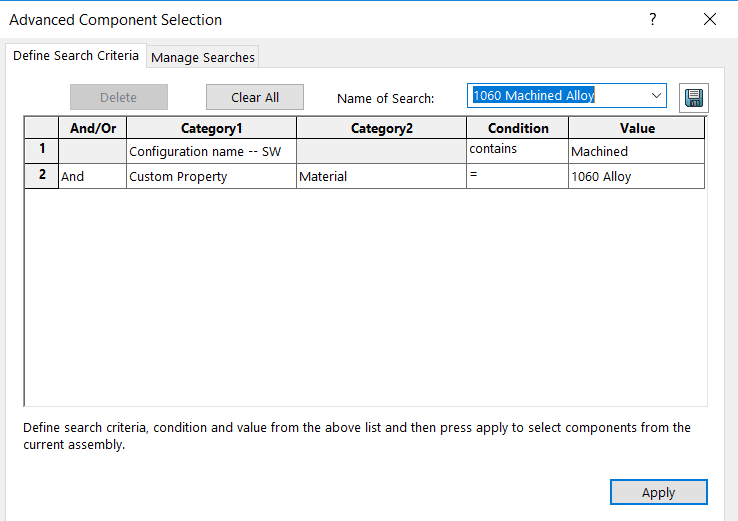Open the contains condition cell
The image size is (738, 521).
[x=517, y=151]
